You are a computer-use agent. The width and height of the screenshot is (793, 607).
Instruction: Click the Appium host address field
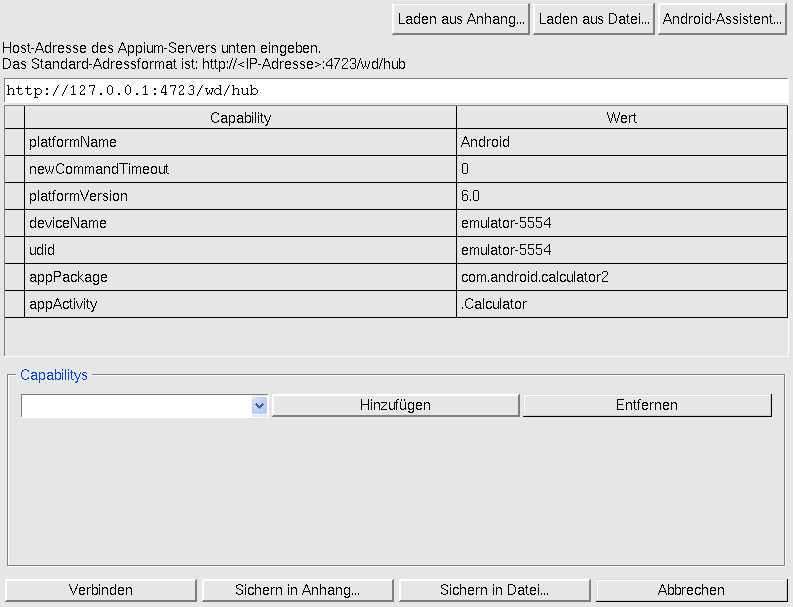pyautogui.click(x=396, y=90)
